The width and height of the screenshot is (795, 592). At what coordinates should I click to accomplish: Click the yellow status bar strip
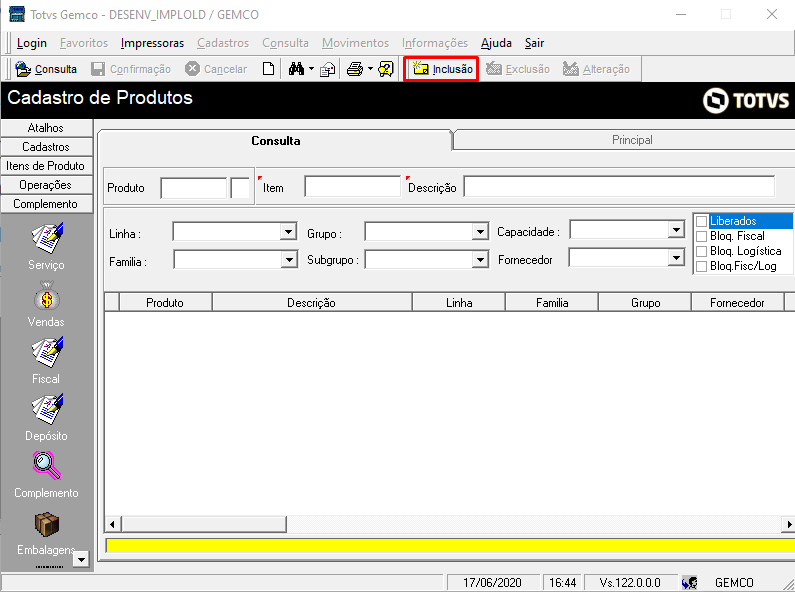point(450,545)
